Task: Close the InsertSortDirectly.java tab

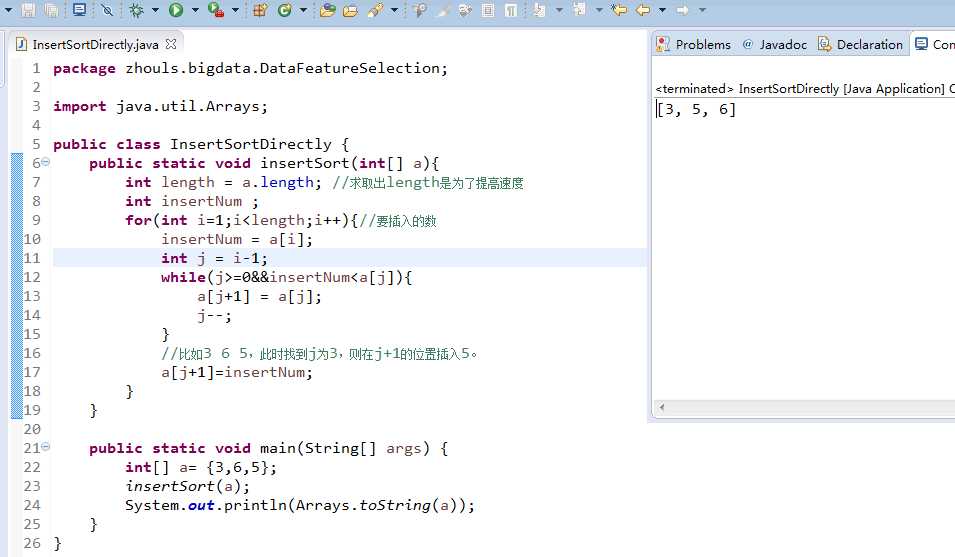Action: [x=171, y=44]
